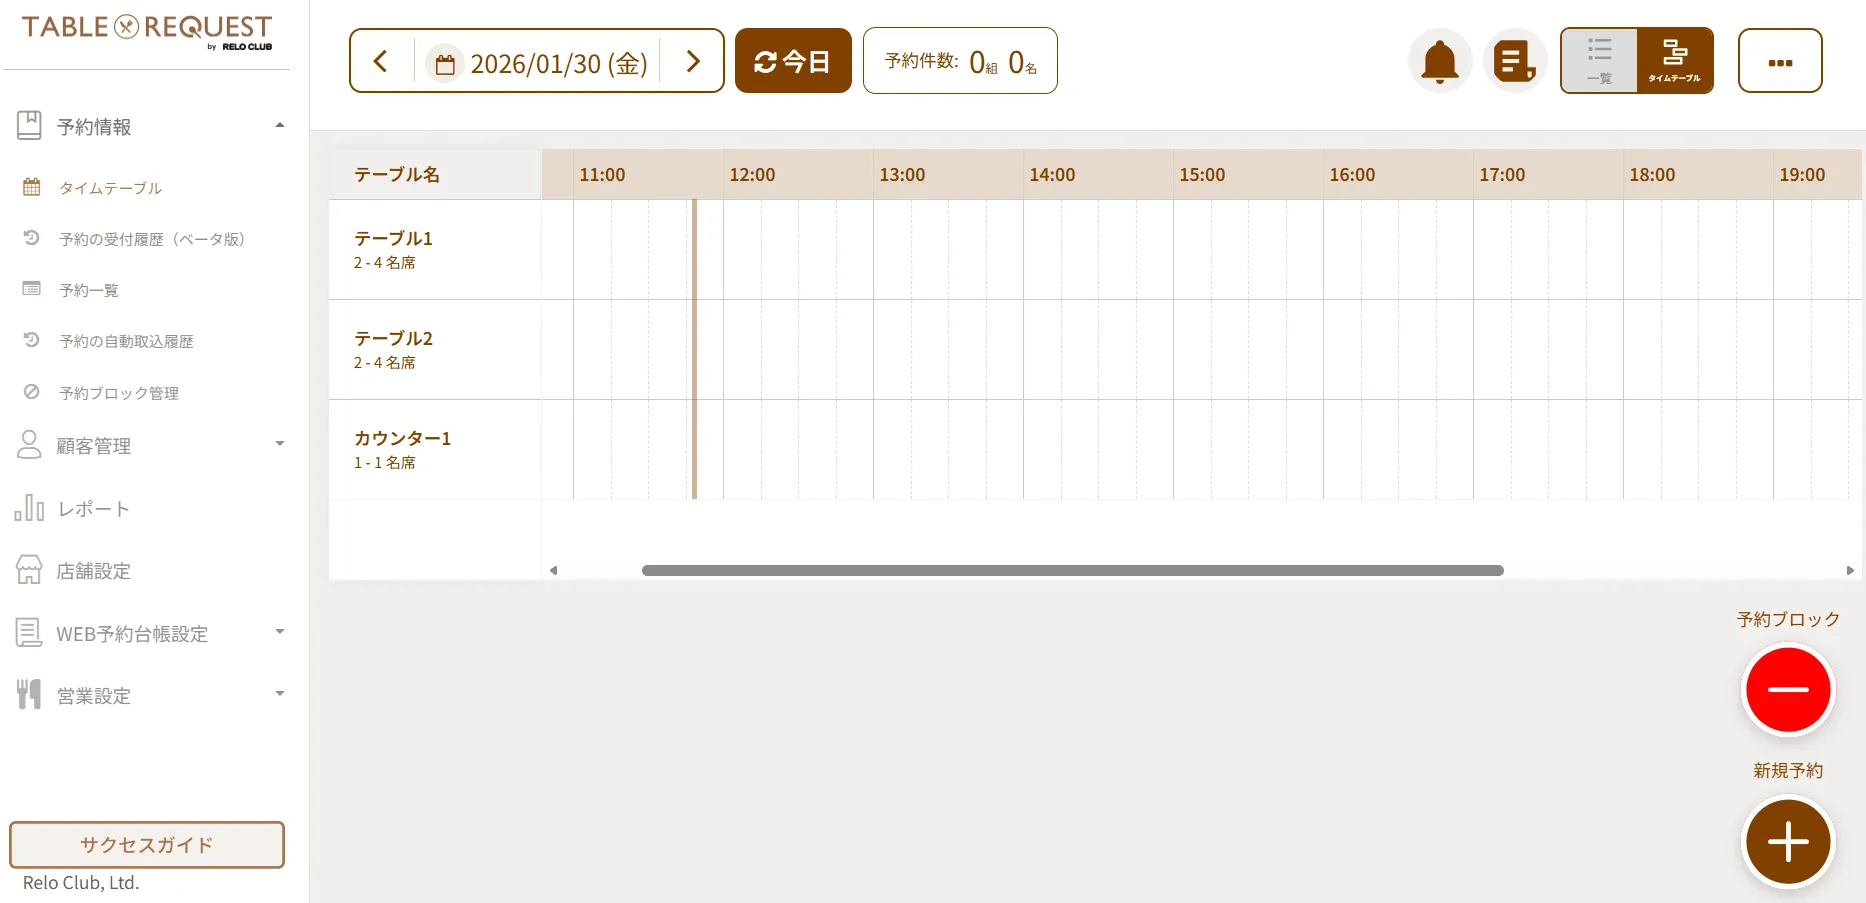Go to previous day with left chevron

coord(381,62)
